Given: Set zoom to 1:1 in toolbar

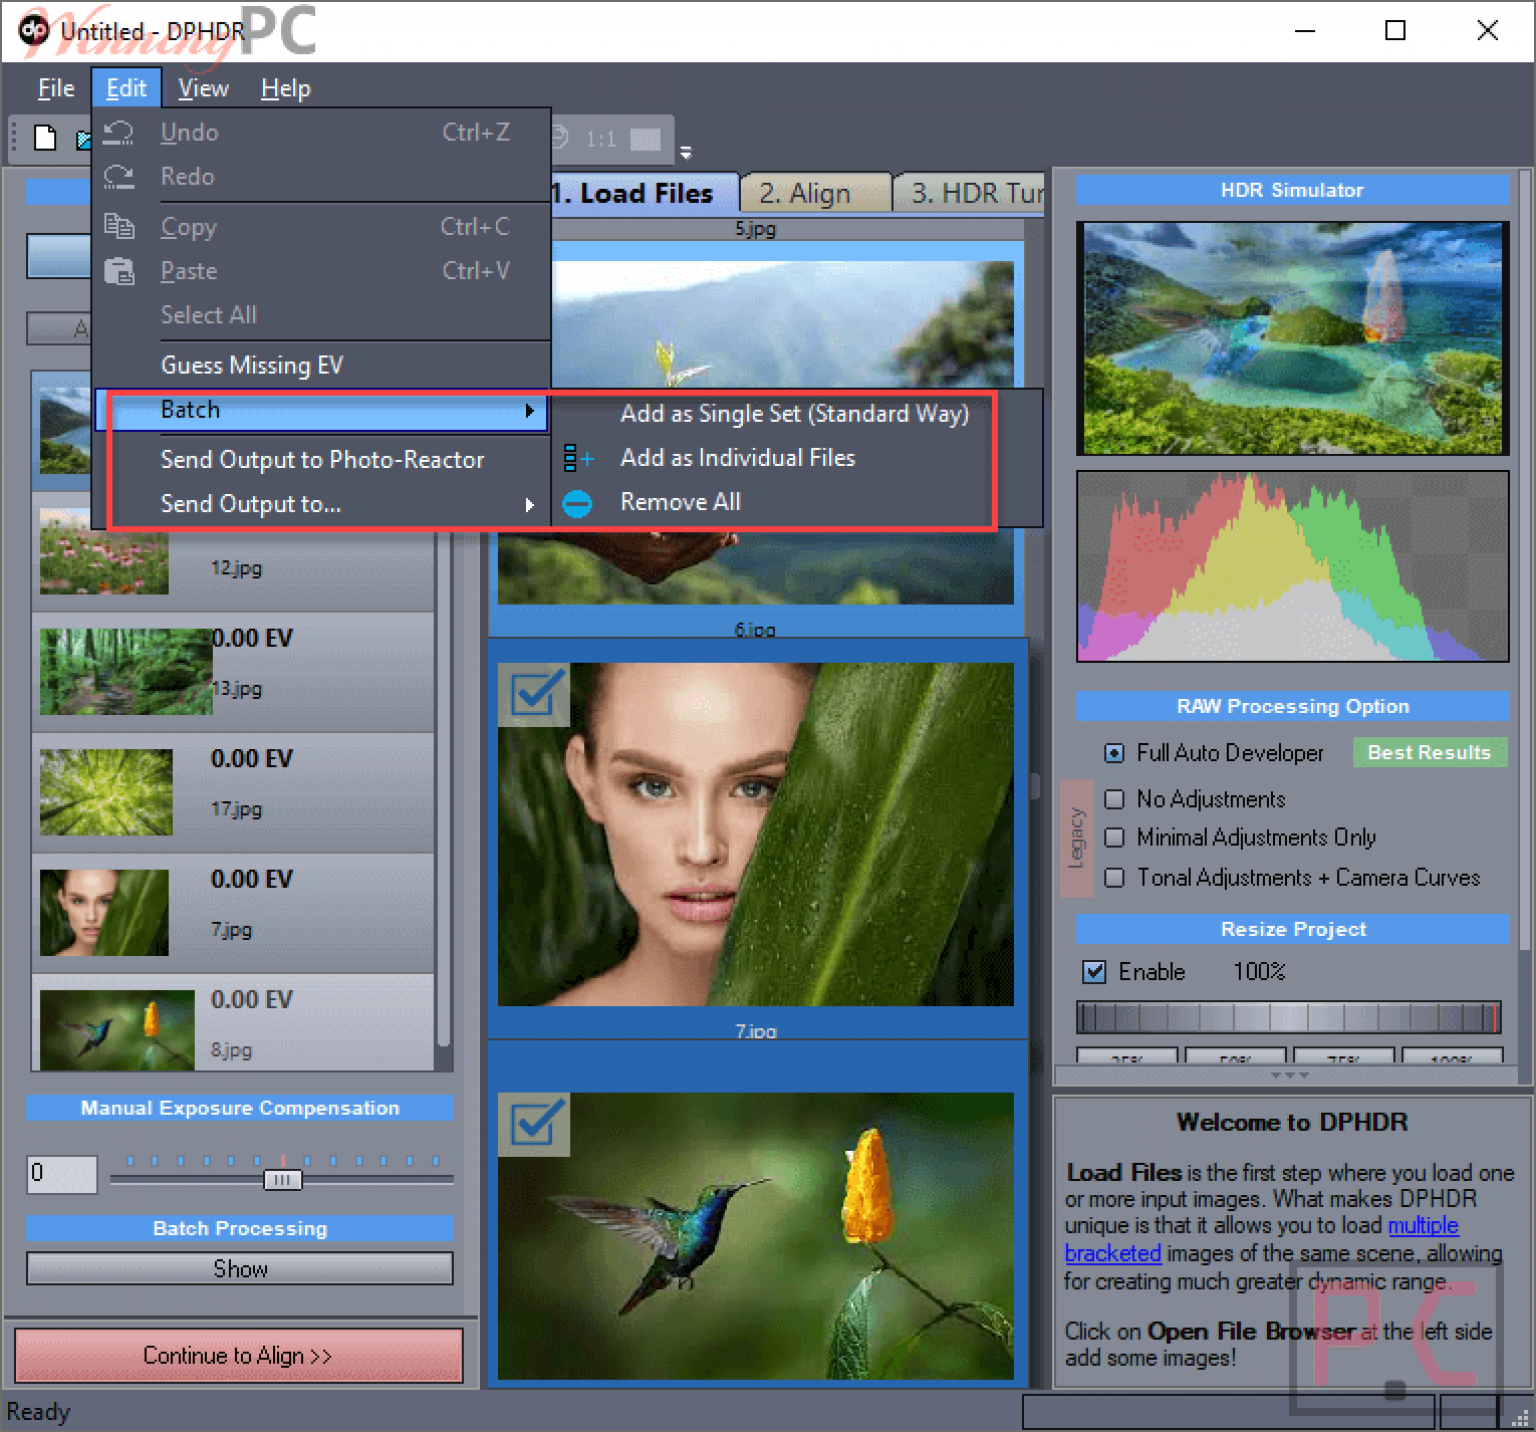Looking at the screenshot, I should click(x=601, y=138).
